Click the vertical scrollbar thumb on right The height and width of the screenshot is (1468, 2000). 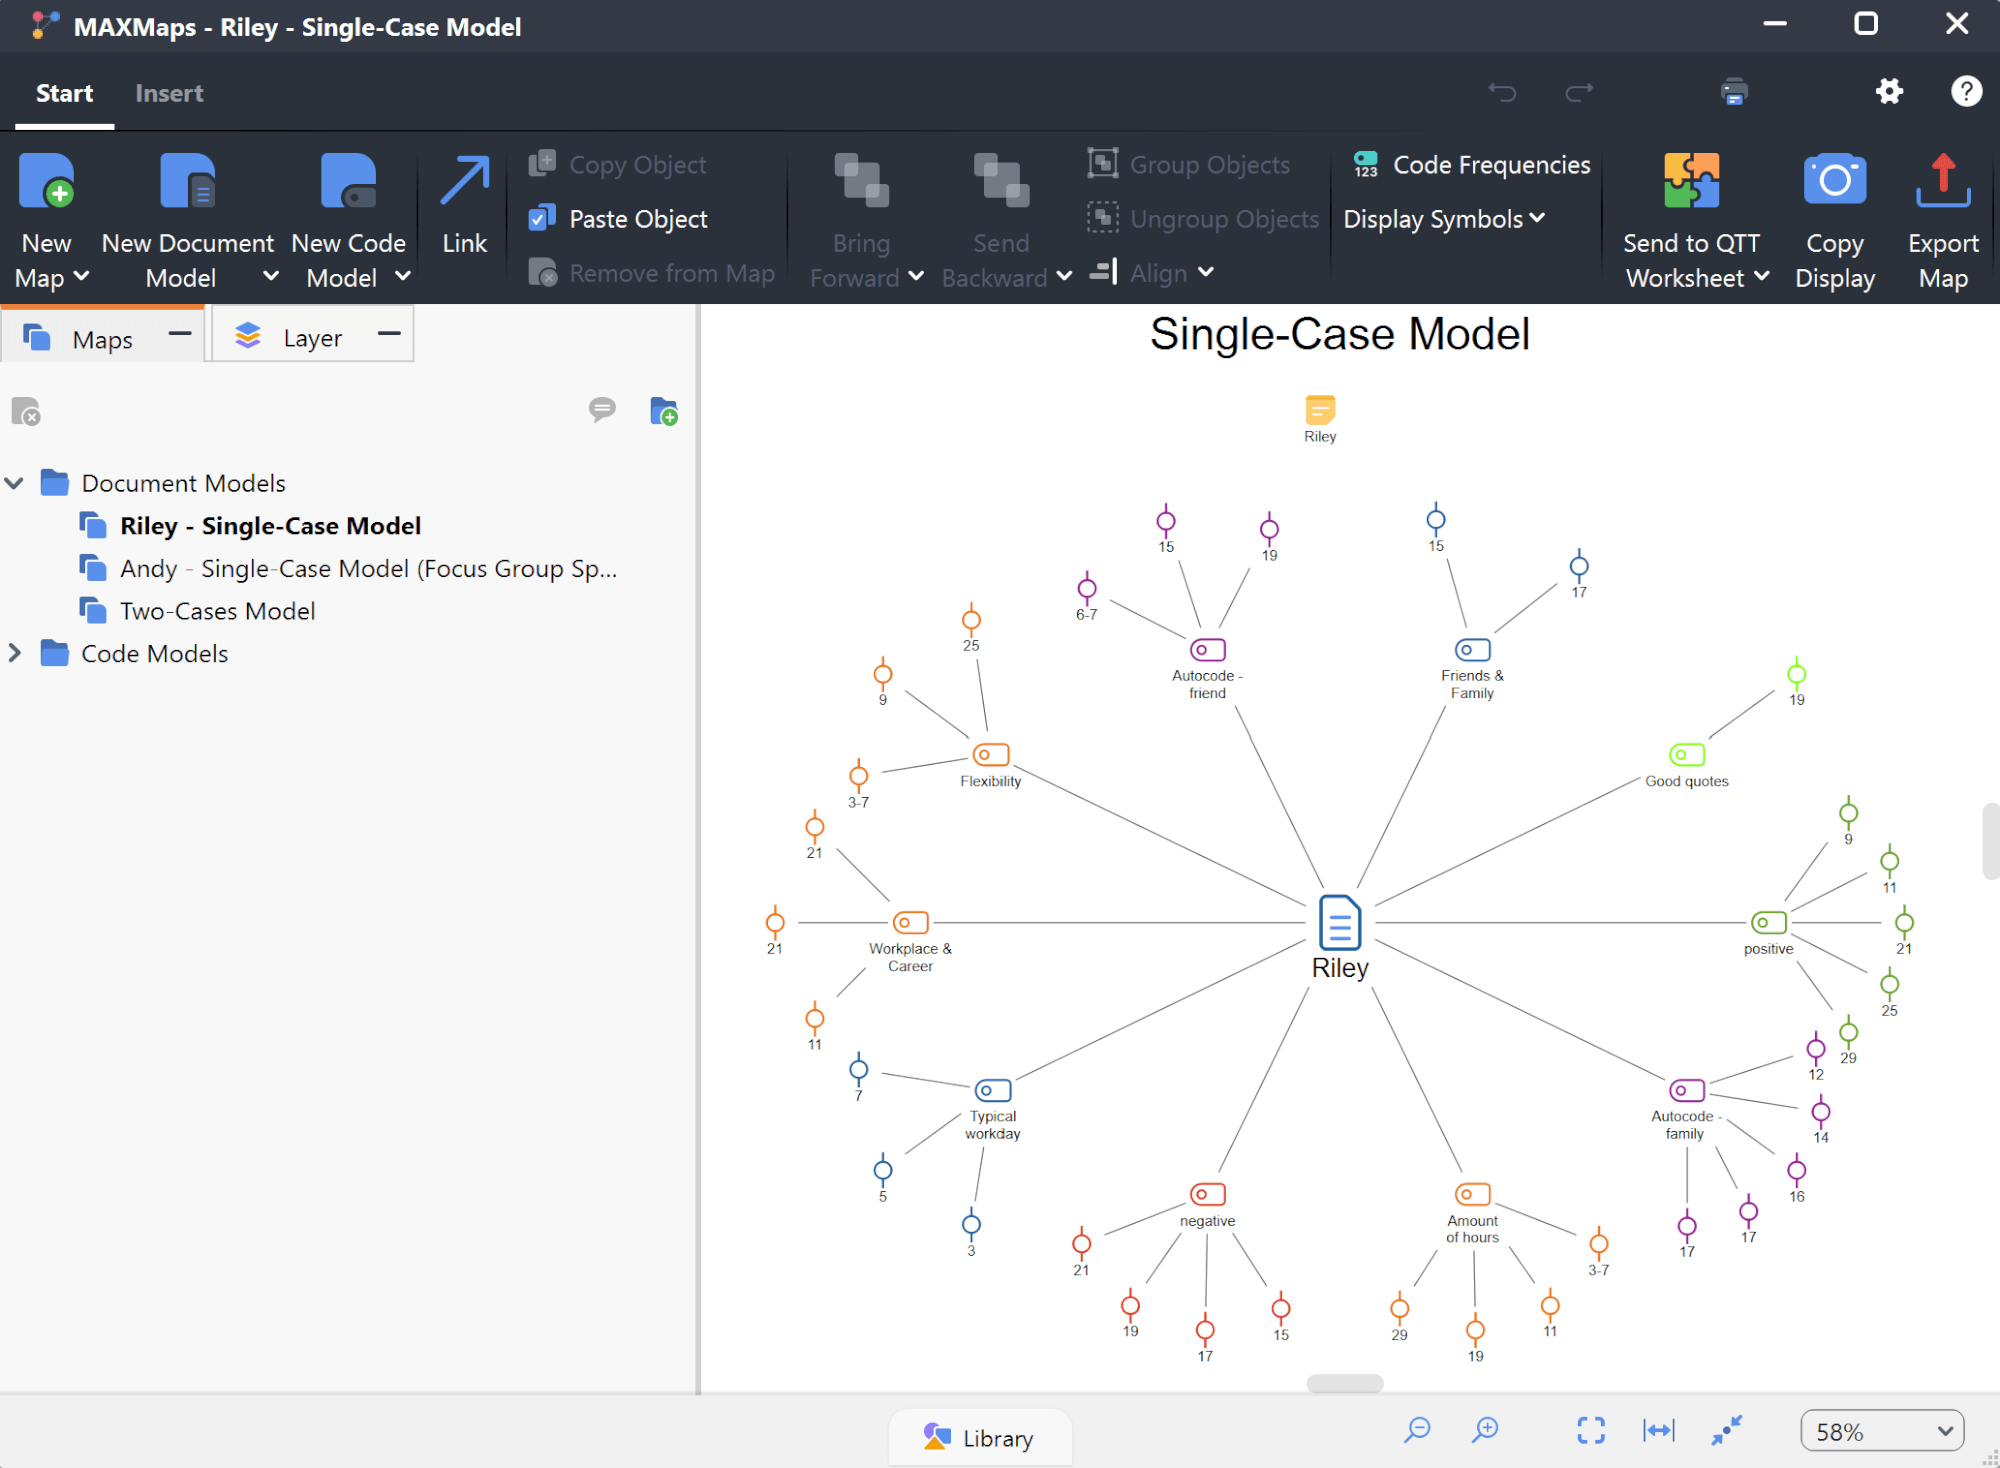(x=1990, y=840)
